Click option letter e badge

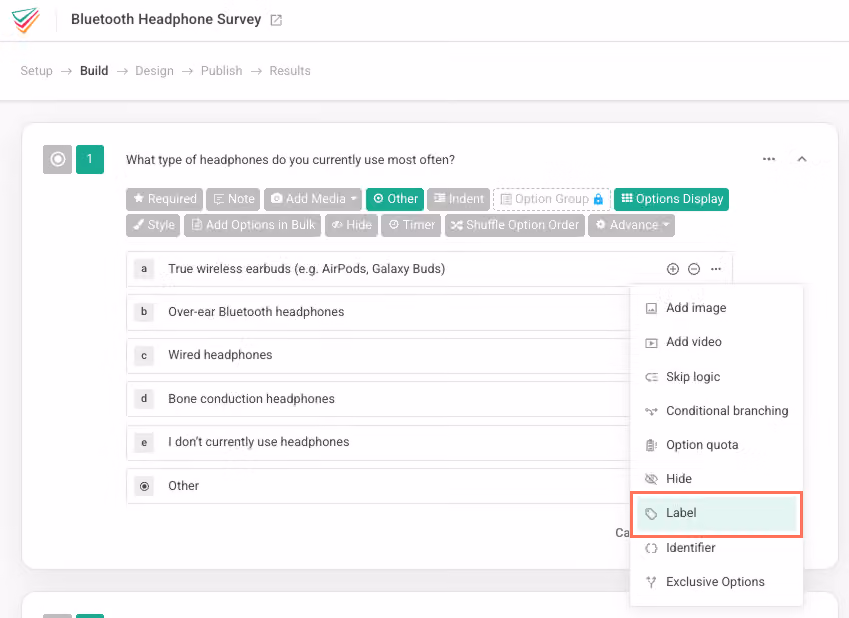coord(144,443)
